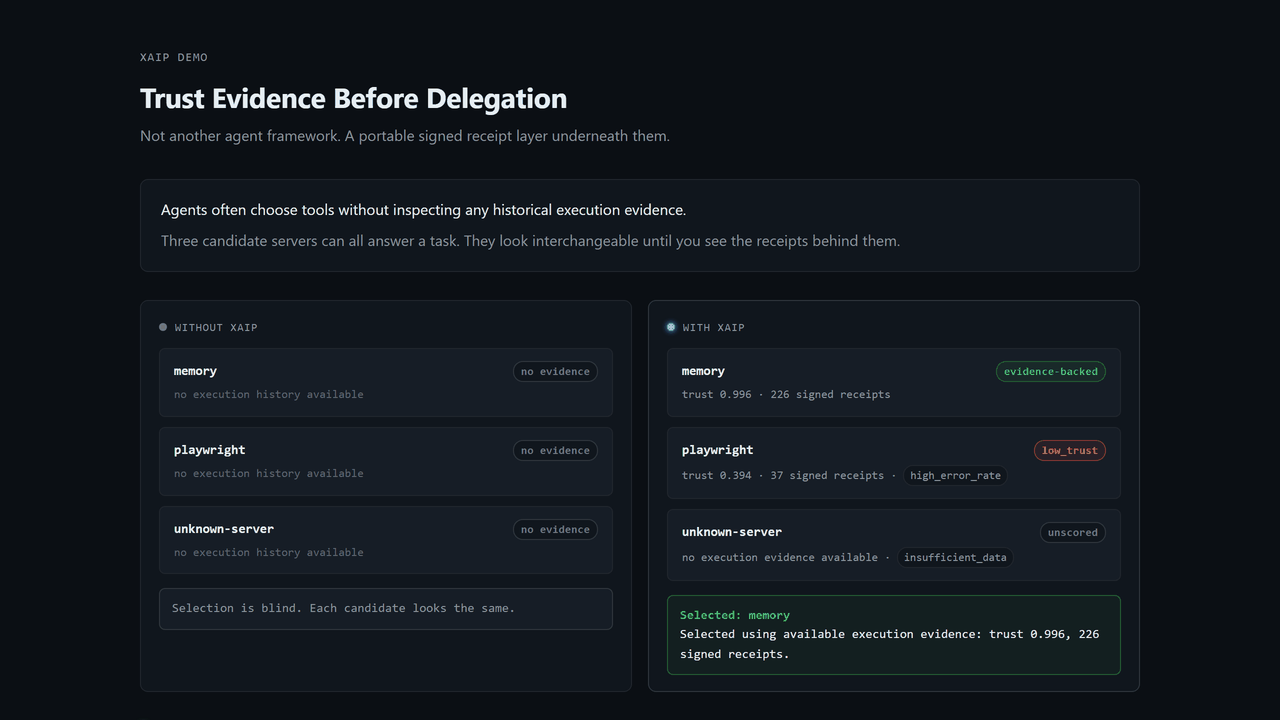Click the "insufficient_data" tag

click(955, 558)
